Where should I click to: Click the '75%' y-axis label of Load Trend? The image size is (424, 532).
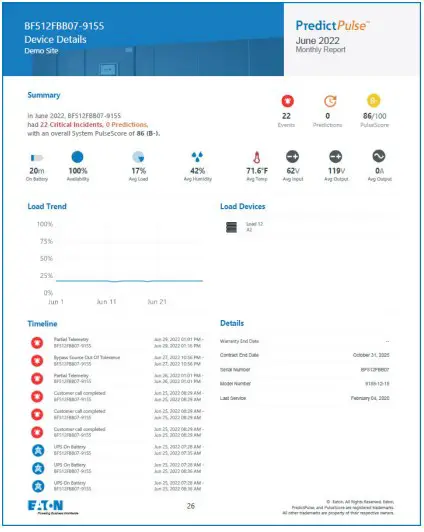(x=46, y=242)
